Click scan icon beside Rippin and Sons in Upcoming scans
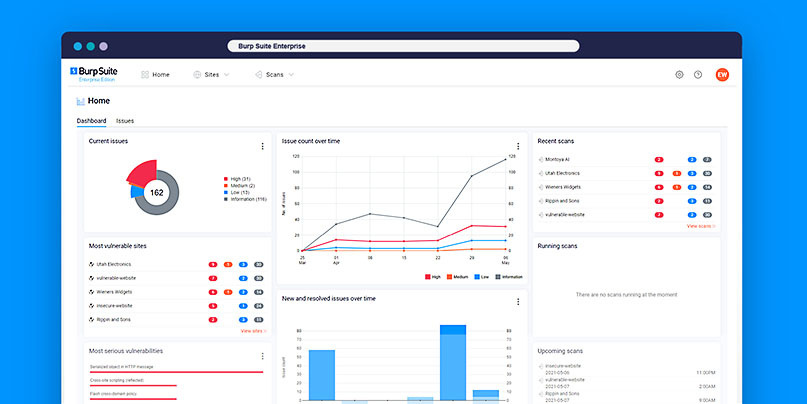Image resolution: width=807 pixels, height=404 pixels. [x=541, y=394]
